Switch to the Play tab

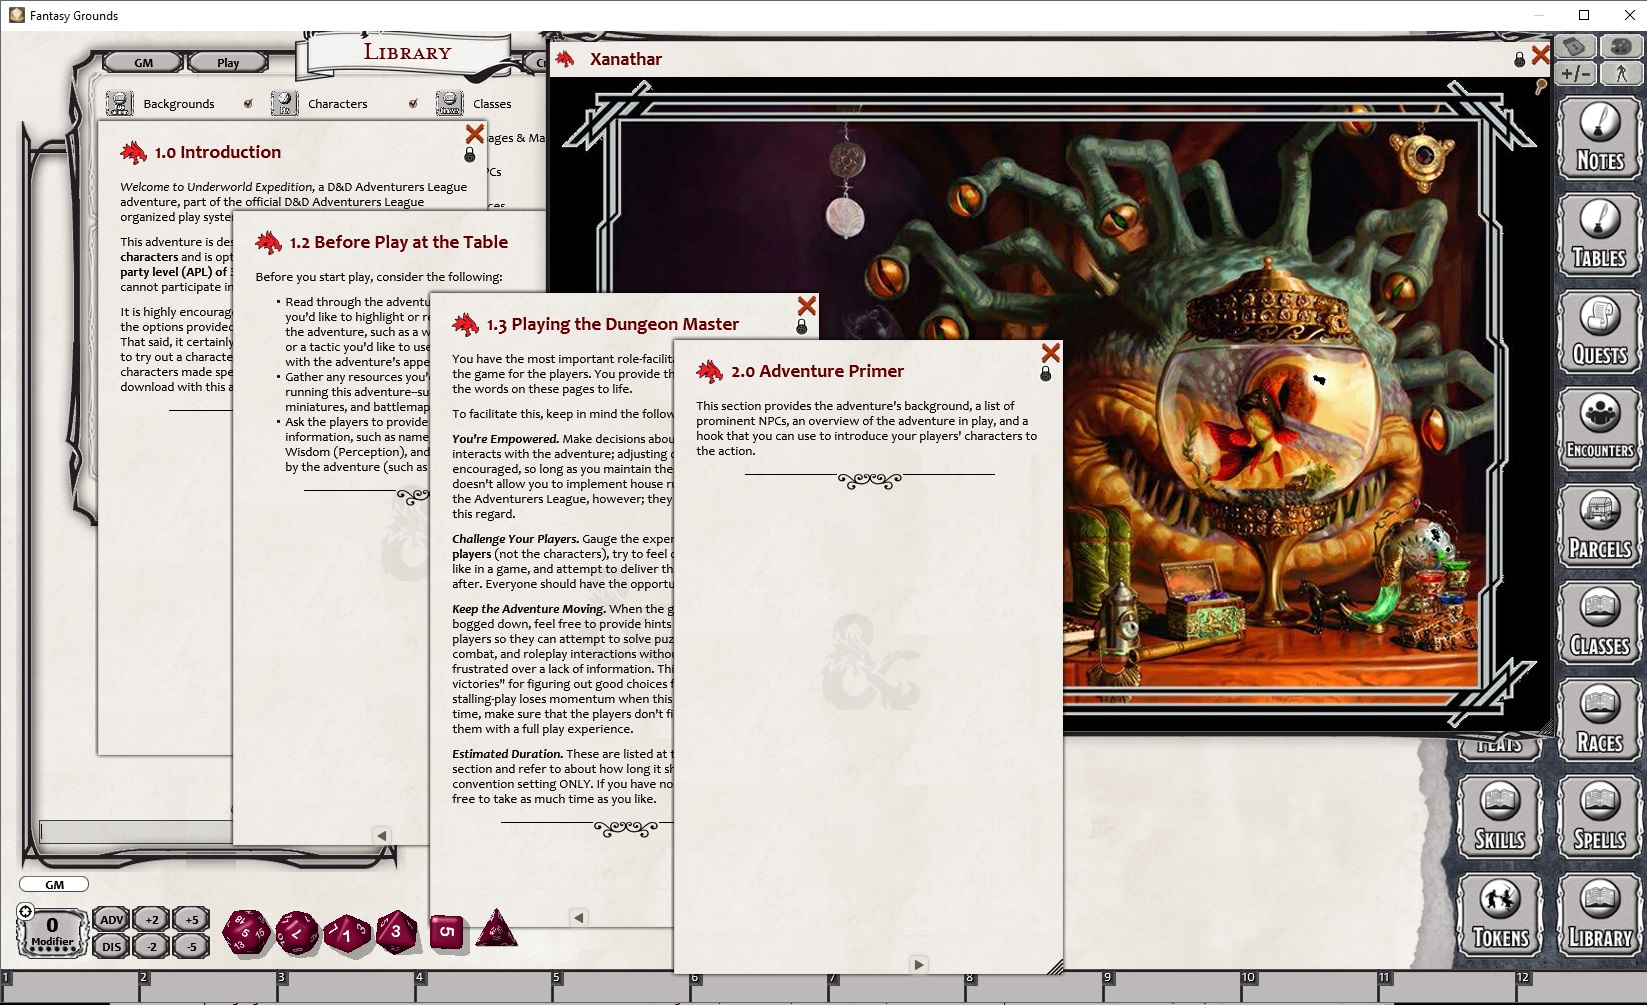pyautogui.click(x=228, y=62)
